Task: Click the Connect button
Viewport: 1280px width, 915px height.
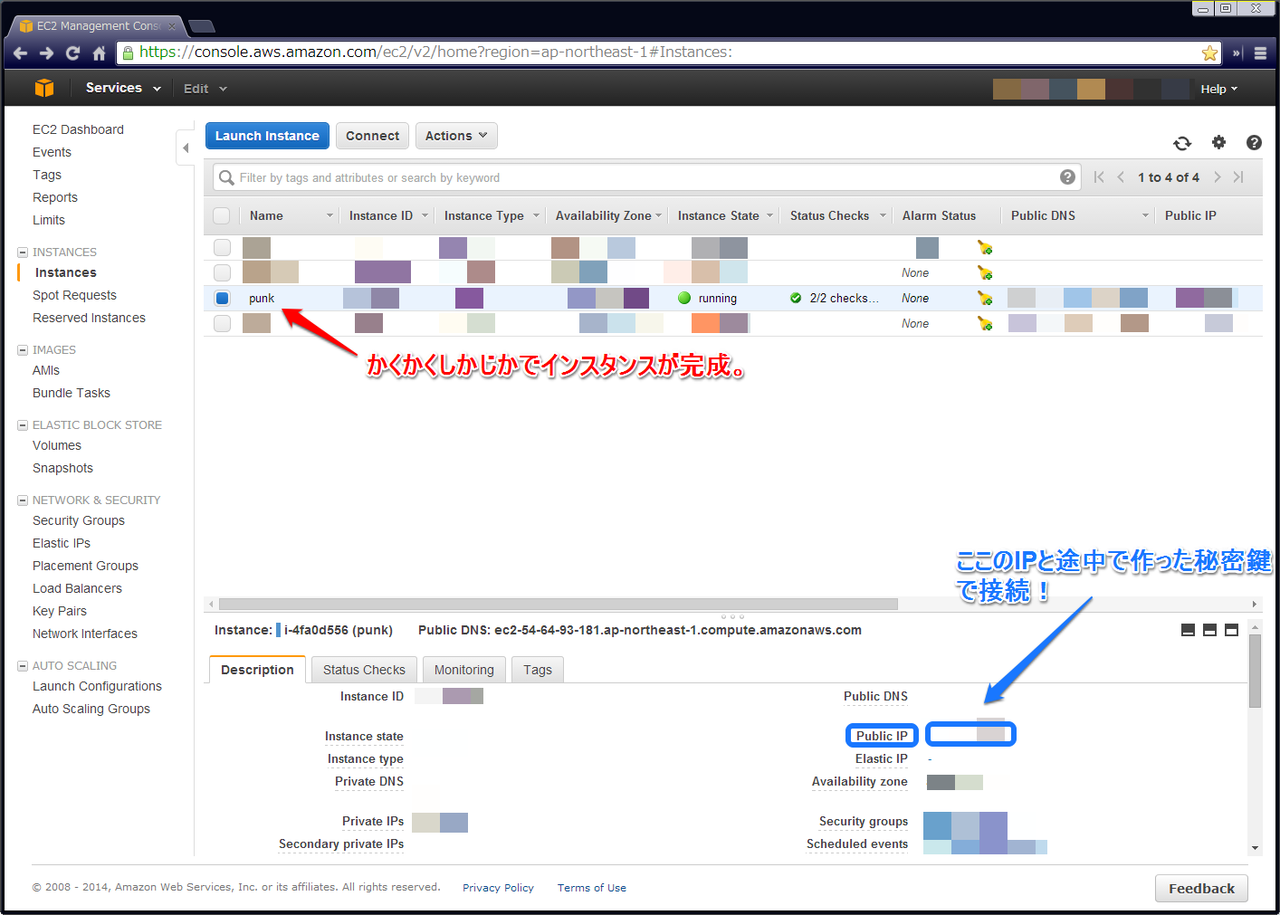Action: pyautogui.click(x=372, y=136)
